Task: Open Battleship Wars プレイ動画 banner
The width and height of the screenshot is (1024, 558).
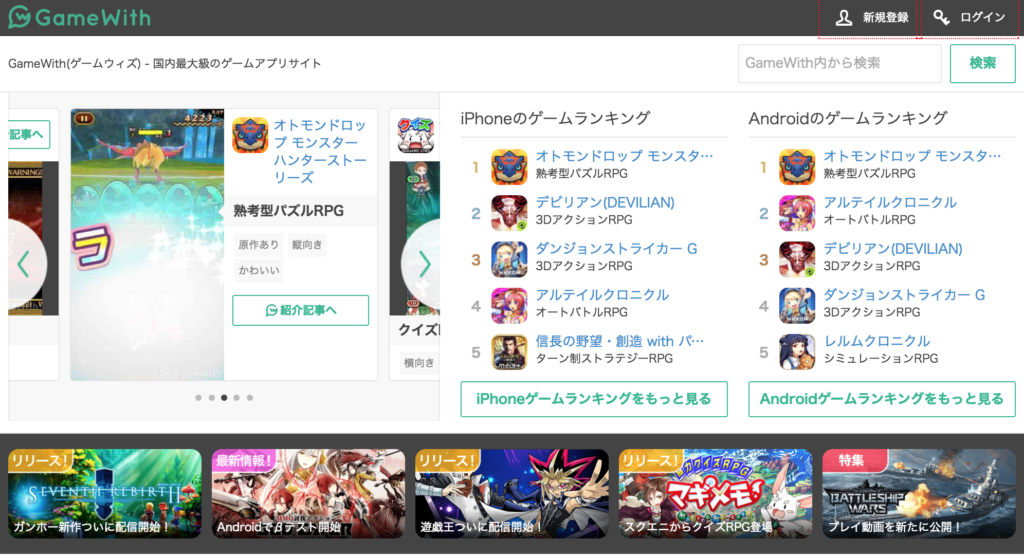Action: 919,493
